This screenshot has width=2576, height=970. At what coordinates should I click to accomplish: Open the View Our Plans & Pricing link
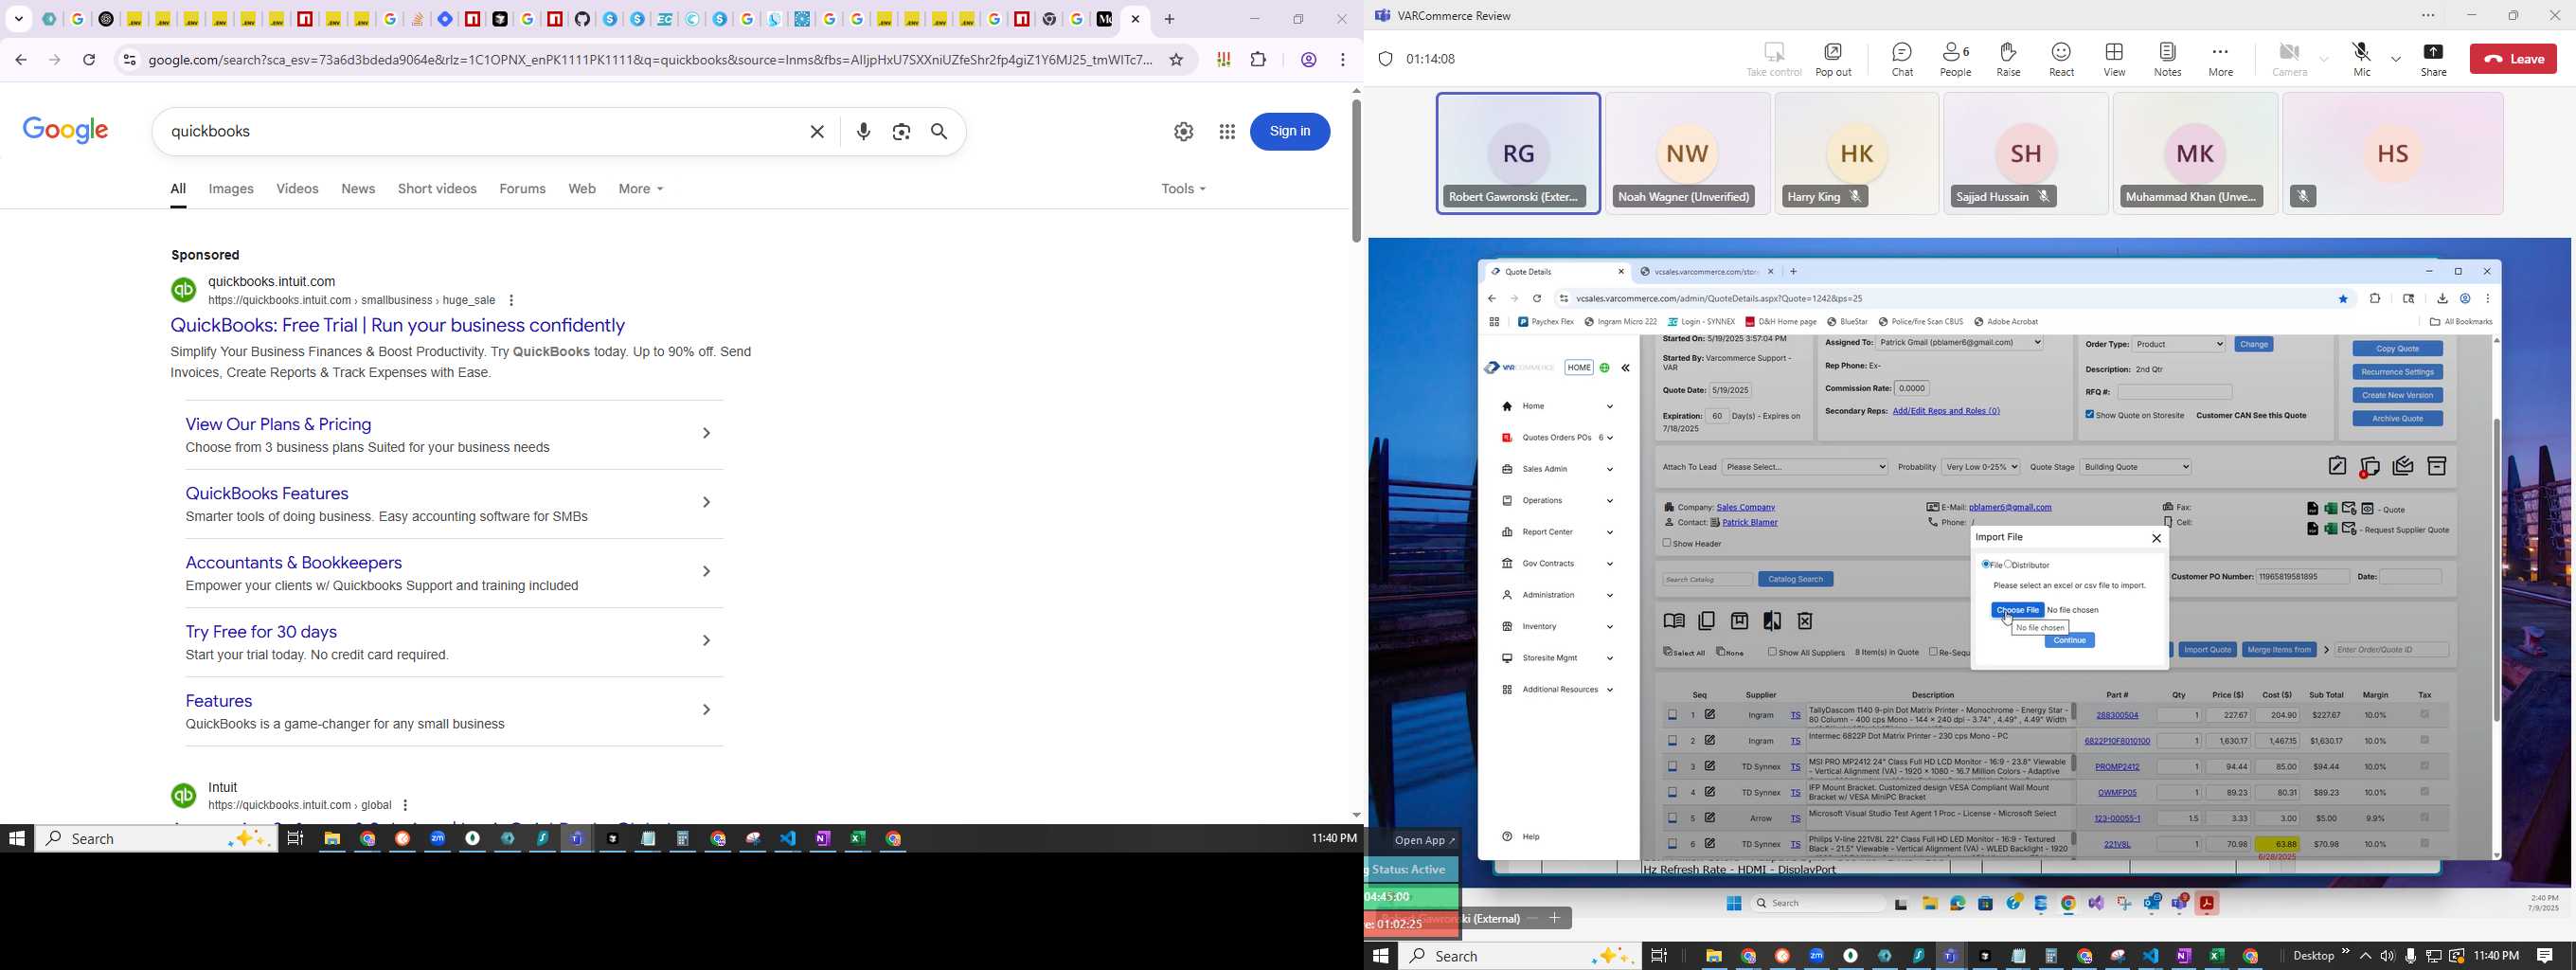pos(278,425)
